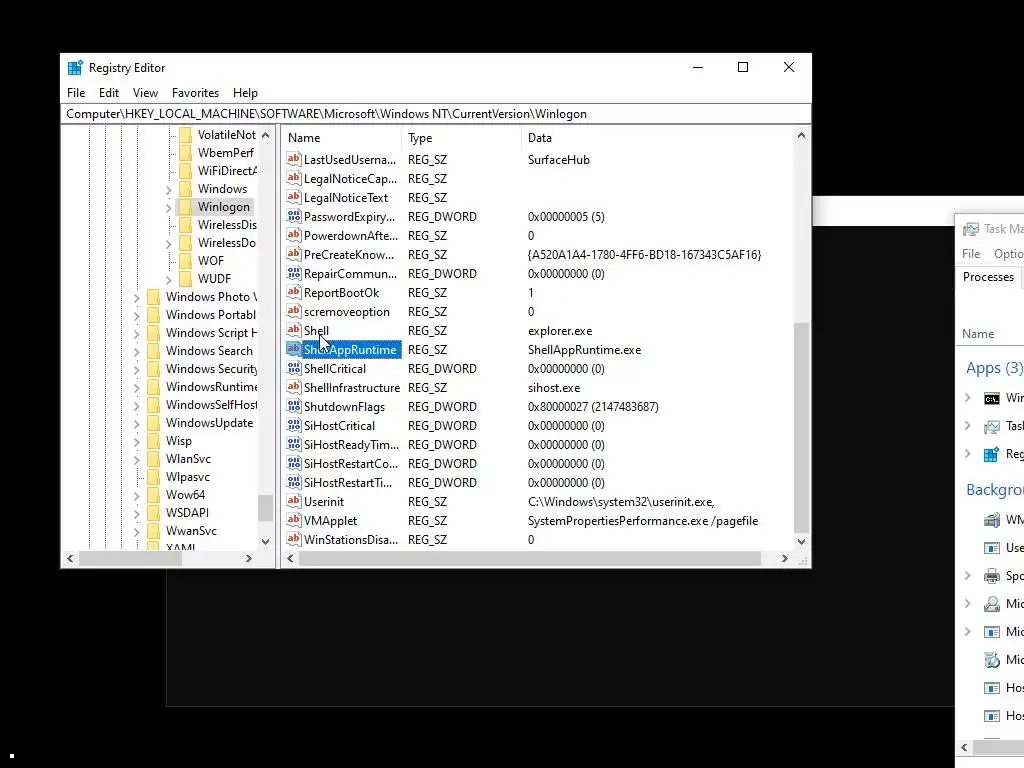The width and height of the screenshot is (1024, 768).
Task: Click the Data column header
Action: [x=656, y=138]
